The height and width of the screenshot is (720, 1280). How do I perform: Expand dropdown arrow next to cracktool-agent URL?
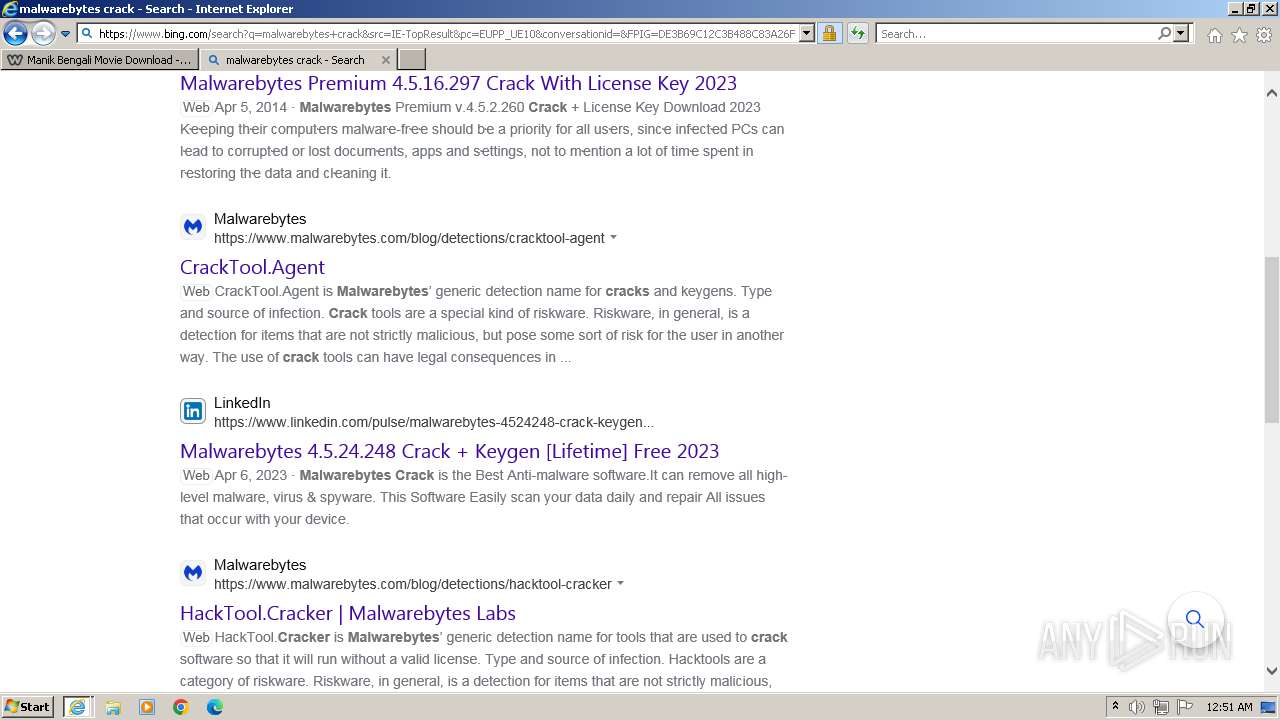613,238
